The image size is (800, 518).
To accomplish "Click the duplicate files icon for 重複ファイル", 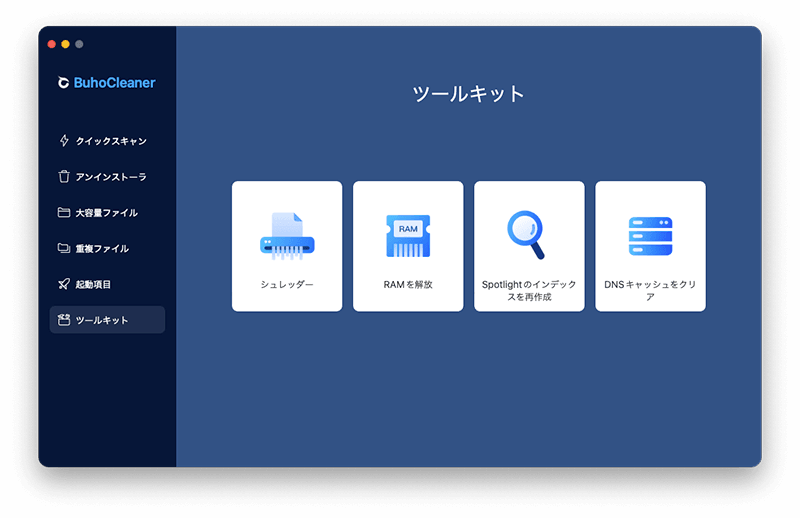I will pos(64,248).
